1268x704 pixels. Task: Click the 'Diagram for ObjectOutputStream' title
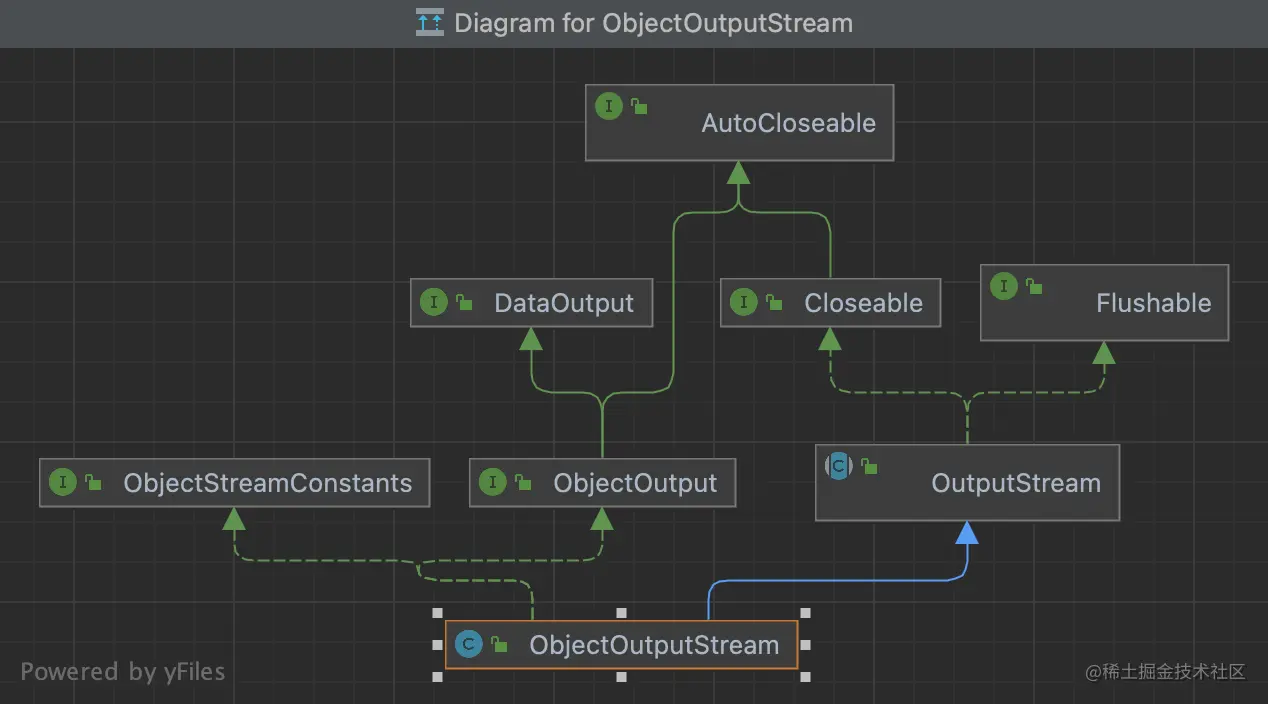point(653,23)
